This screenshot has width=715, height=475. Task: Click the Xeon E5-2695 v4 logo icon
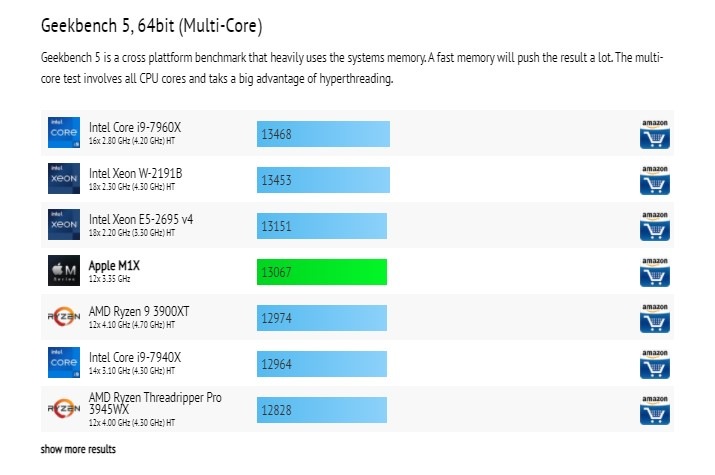[64, 225]
